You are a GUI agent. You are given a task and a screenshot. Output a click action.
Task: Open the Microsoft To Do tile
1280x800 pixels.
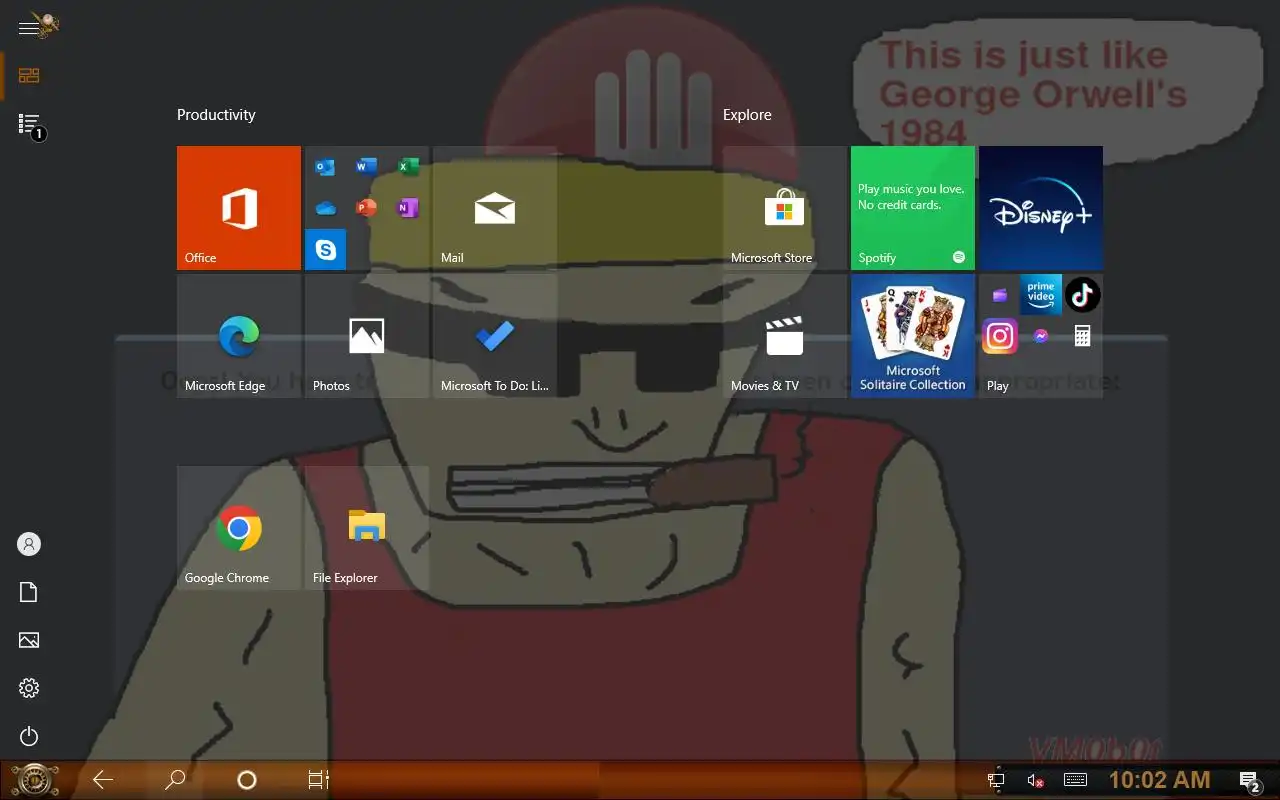(x=495, y=336)
